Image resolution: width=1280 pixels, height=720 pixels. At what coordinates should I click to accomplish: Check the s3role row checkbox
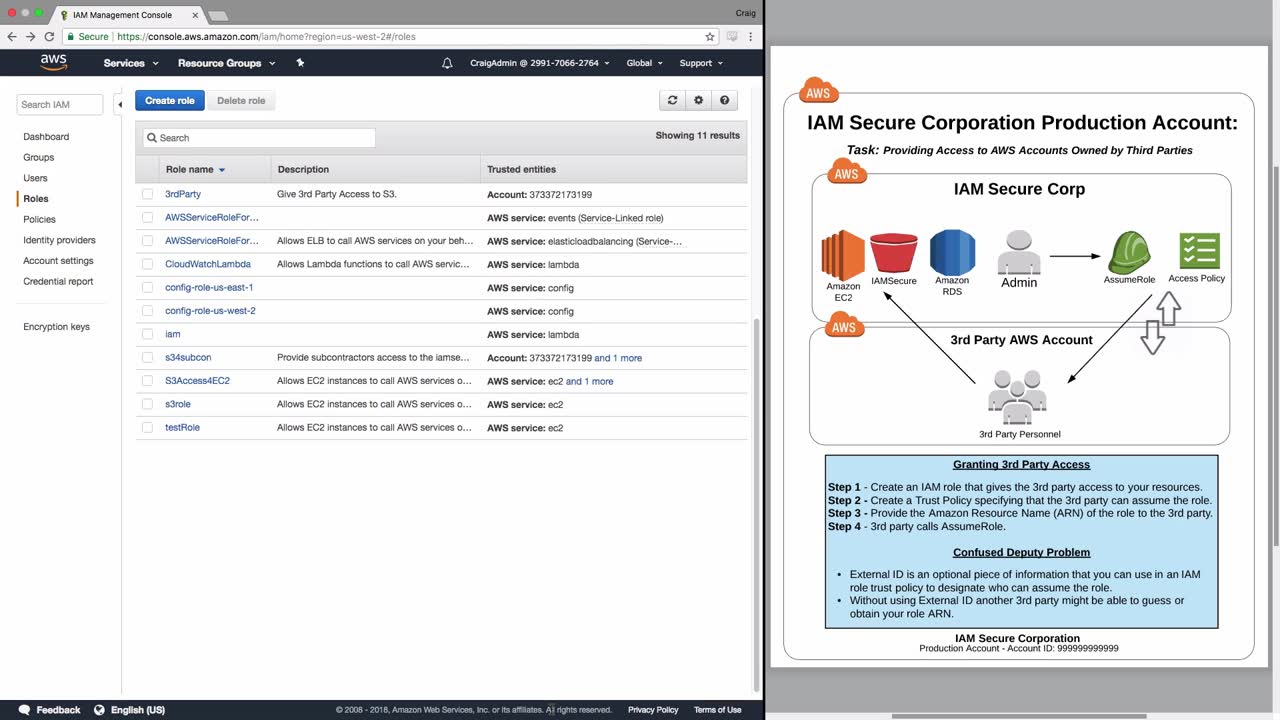(x=148, y=404)
